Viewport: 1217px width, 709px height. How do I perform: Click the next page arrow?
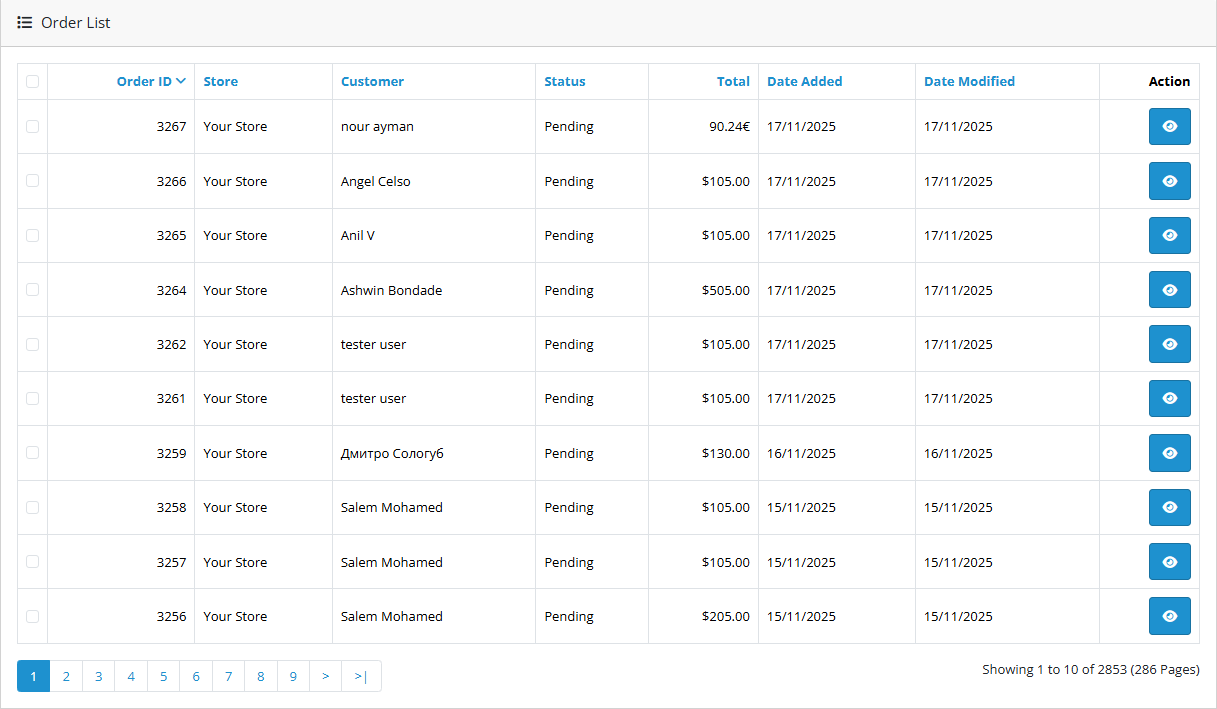pos(326,676)
